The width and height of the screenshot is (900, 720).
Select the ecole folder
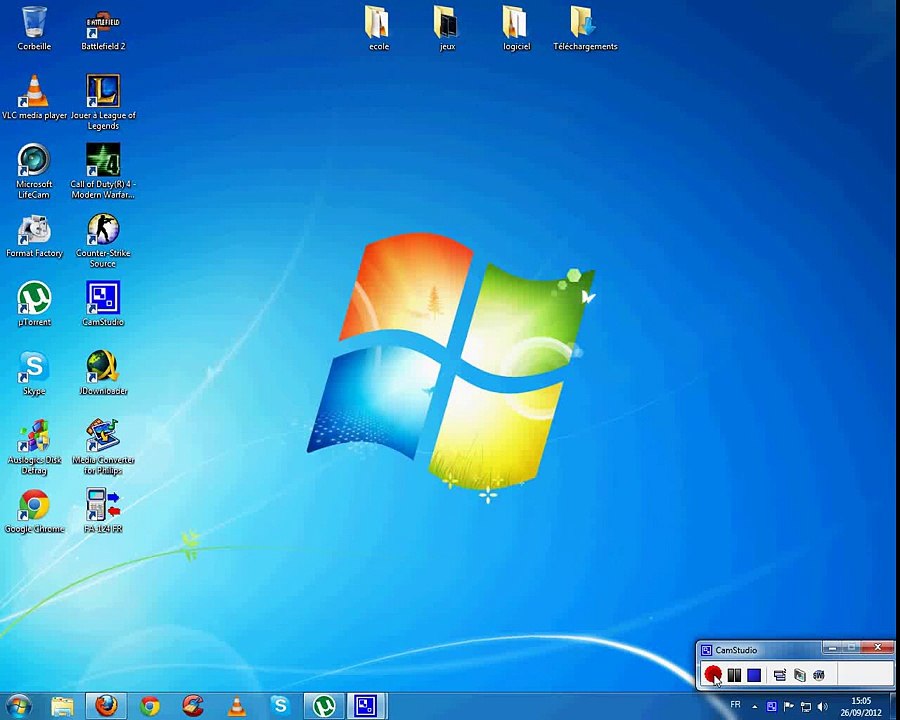point(378,28)
